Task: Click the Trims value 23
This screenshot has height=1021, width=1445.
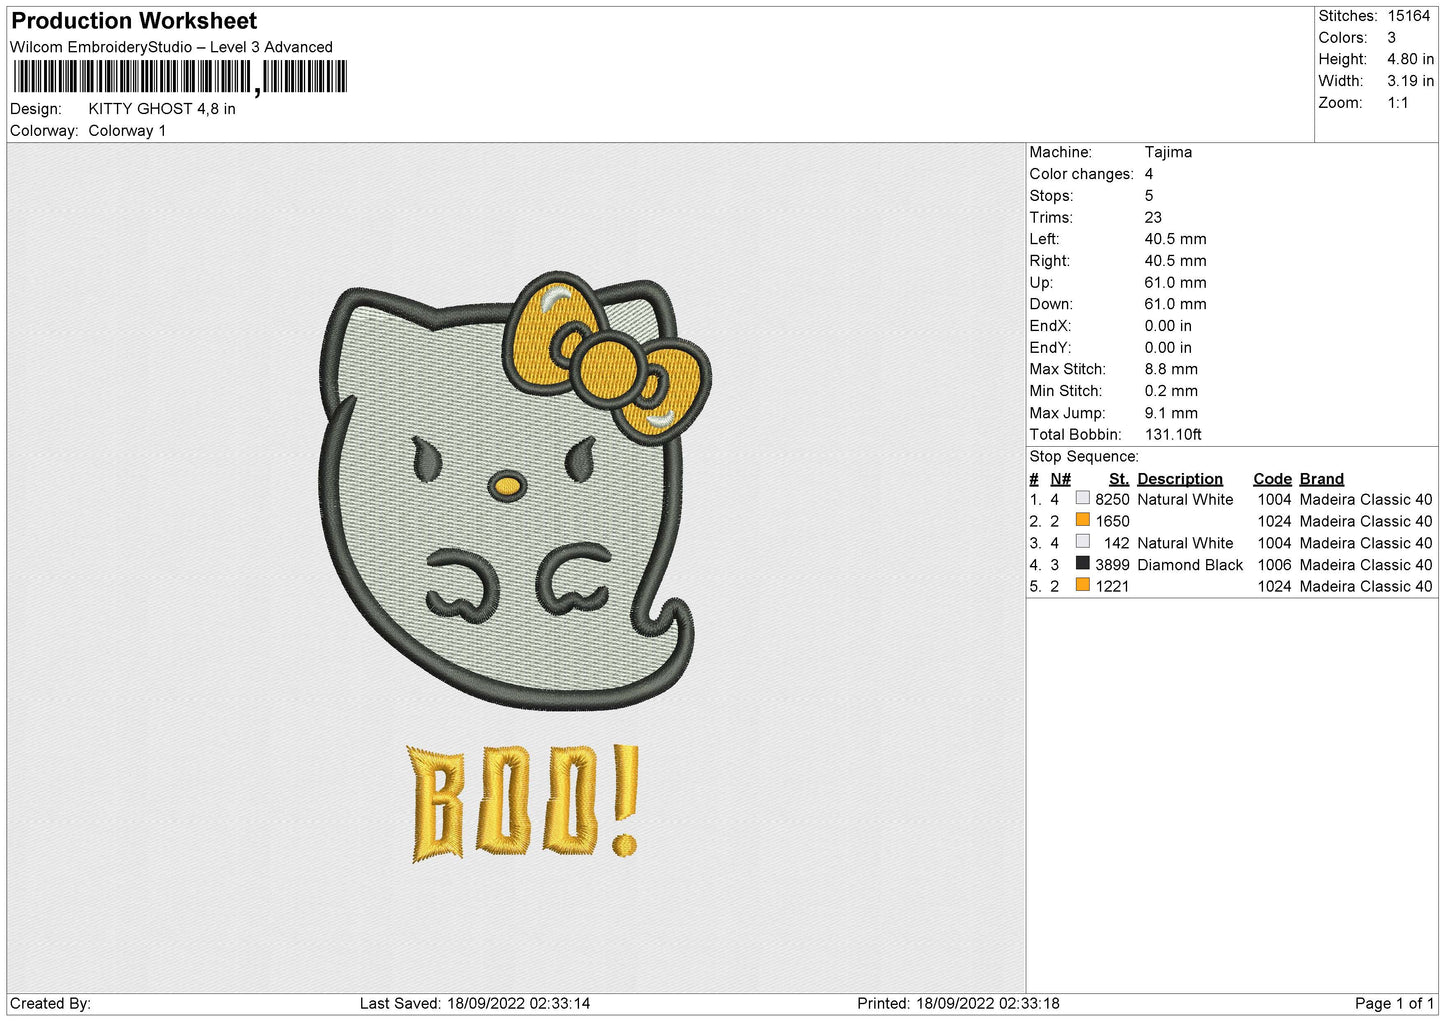Action: tap(1153, 218)
